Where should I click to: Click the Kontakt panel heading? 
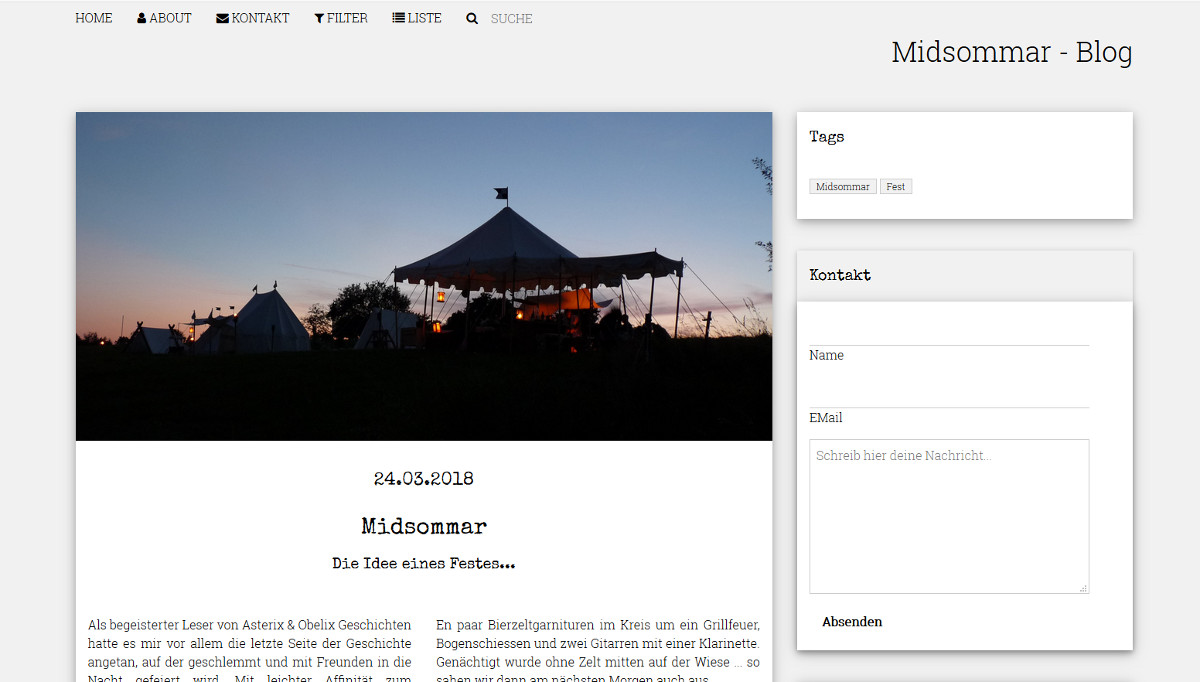point(840,275)
